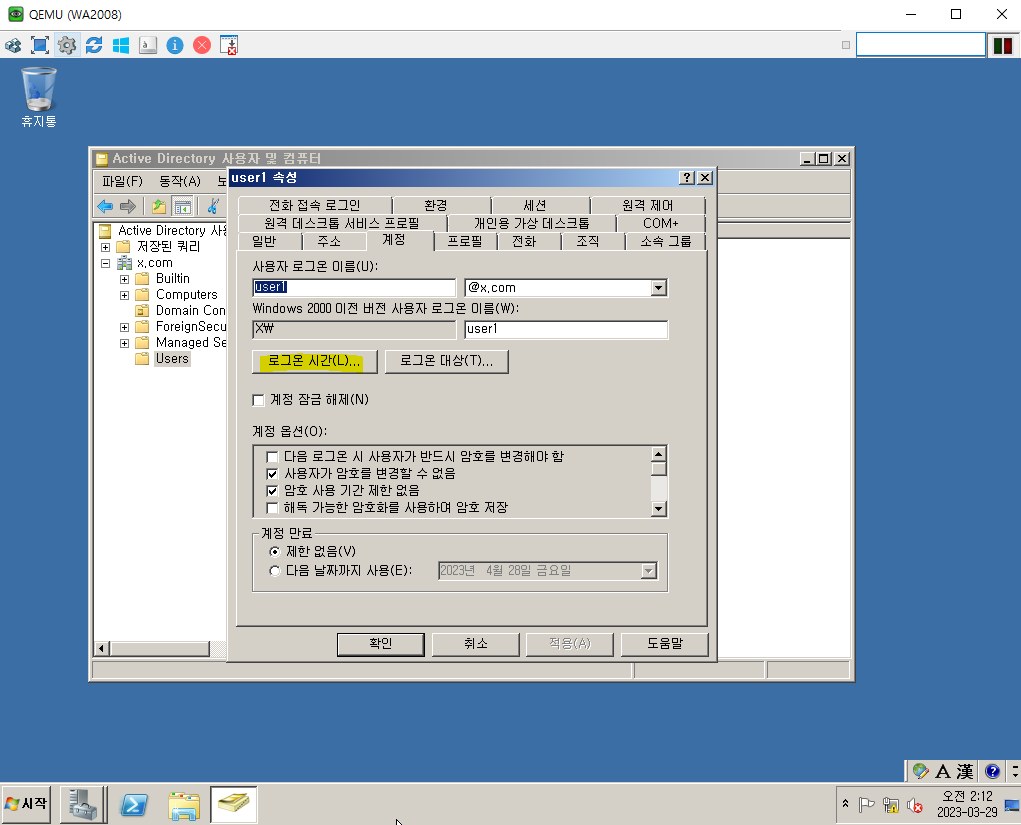Uncheck '암호 사용 기간 제한 없음'
Screen dimensions: 1021x825
point(272,491)
